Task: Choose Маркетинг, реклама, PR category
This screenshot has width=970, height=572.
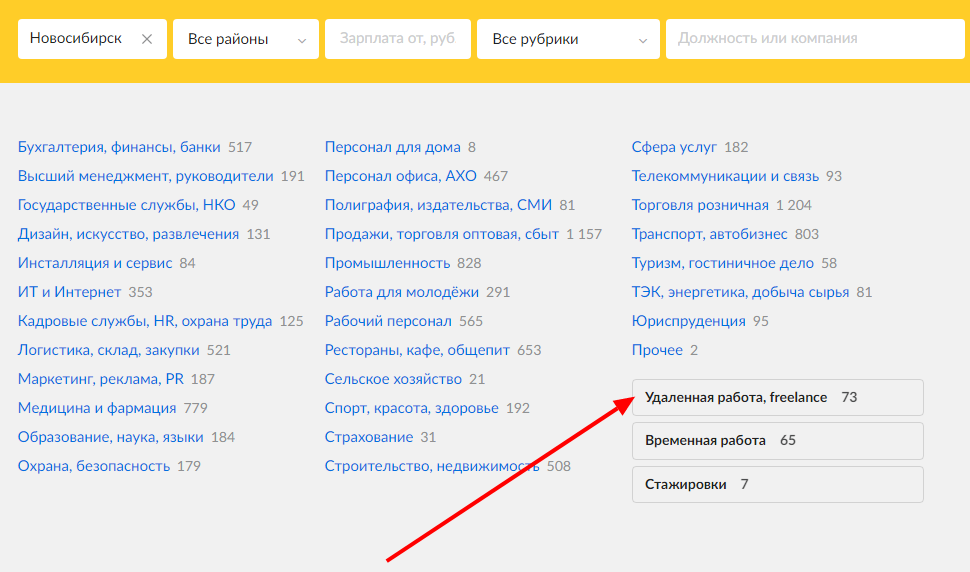Action: (101, 379)
